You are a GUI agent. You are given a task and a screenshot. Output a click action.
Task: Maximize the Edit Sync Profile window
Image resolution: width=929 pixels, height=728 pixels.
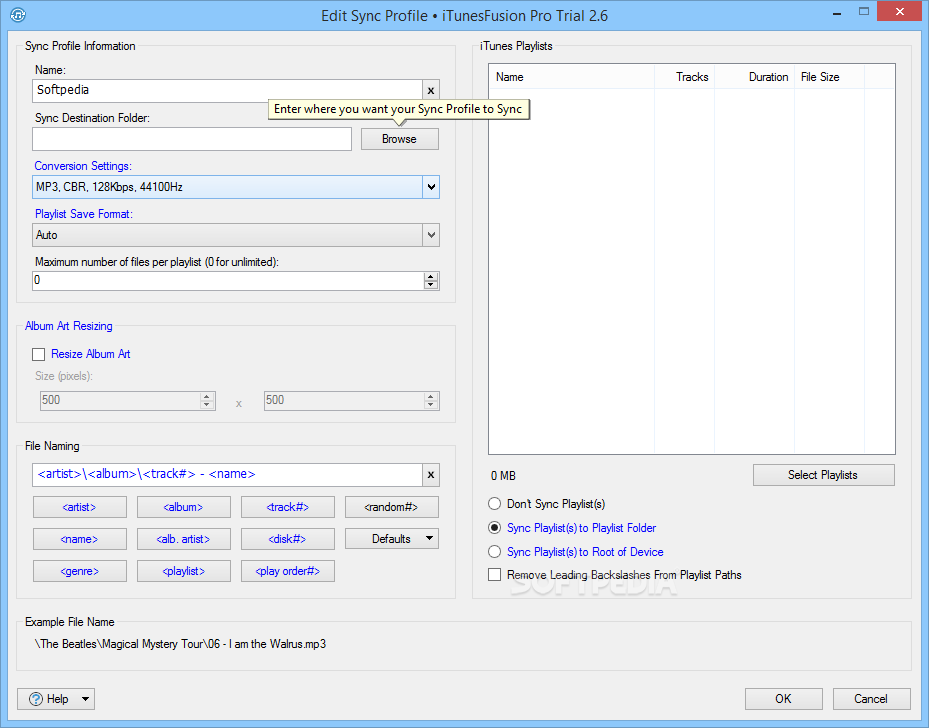point(864,12)
